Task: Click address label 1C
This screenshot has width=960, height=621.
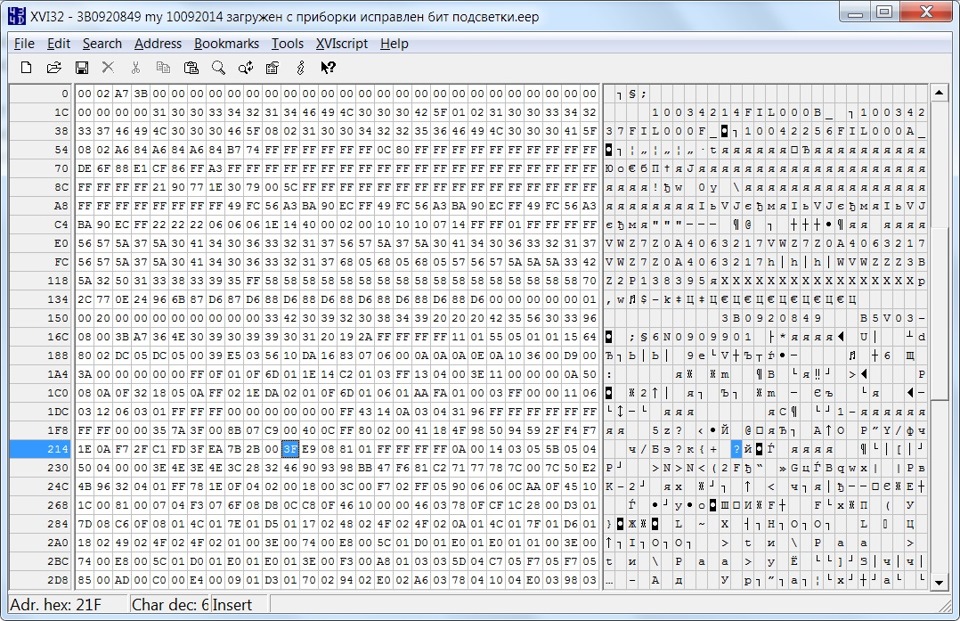Action: pos(40,113)
